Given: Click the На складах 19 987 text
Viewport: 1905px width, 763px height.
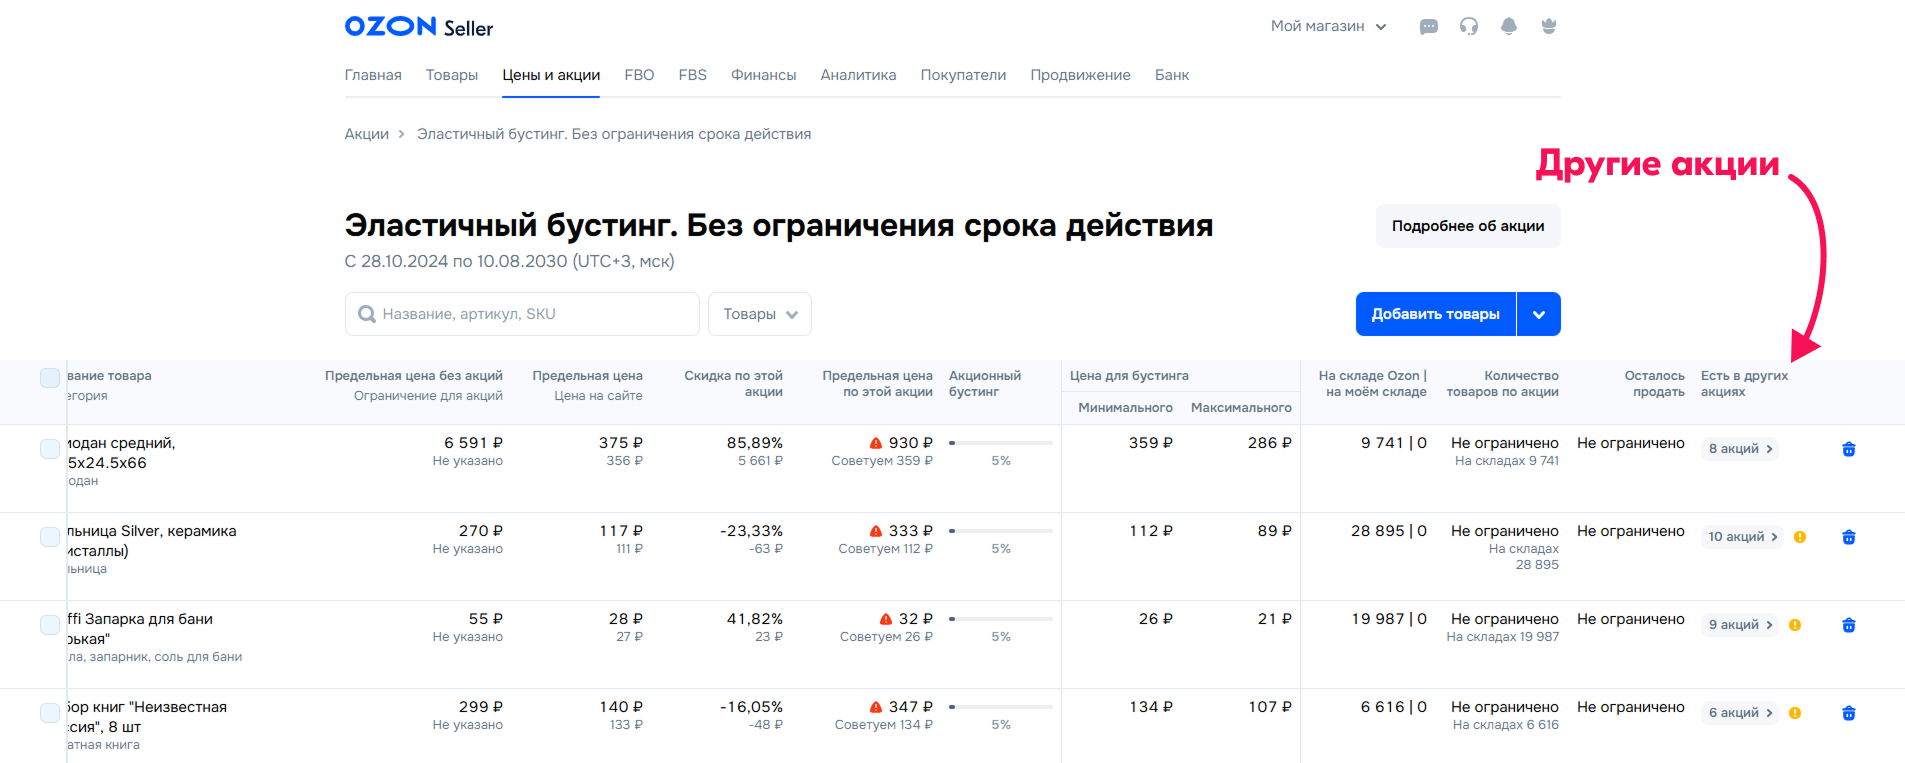Looking at the screenshot, I should (1503, 637).
